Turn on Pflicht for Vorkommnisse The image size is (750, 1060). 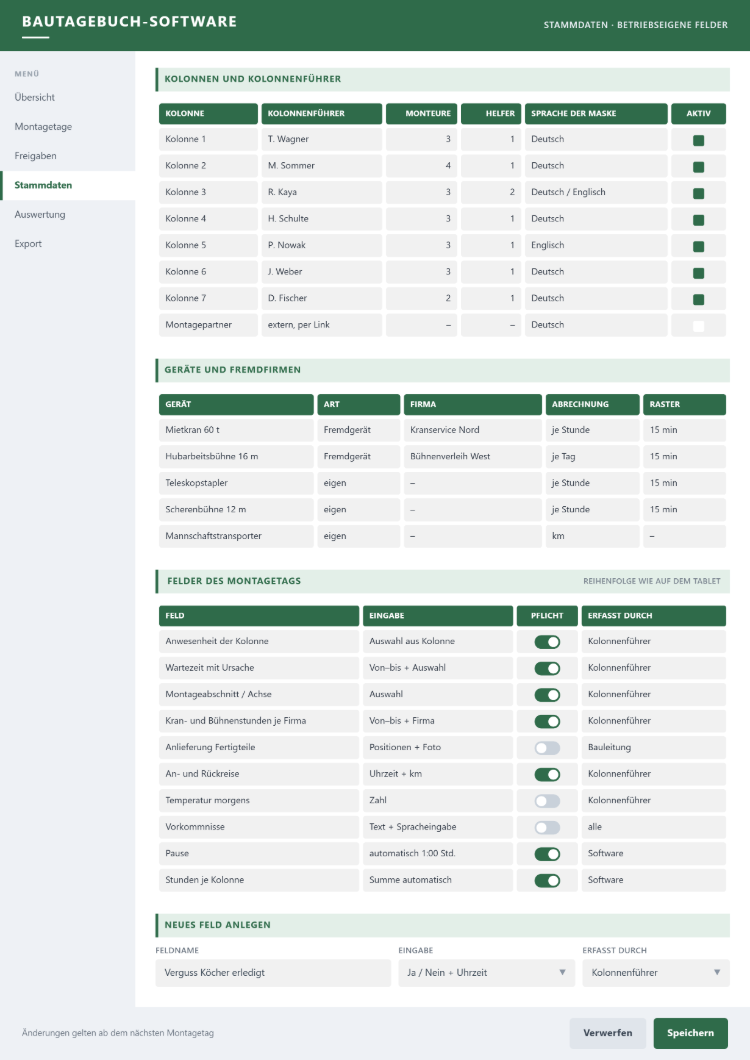pyautogui.click(x=547, y=827)
